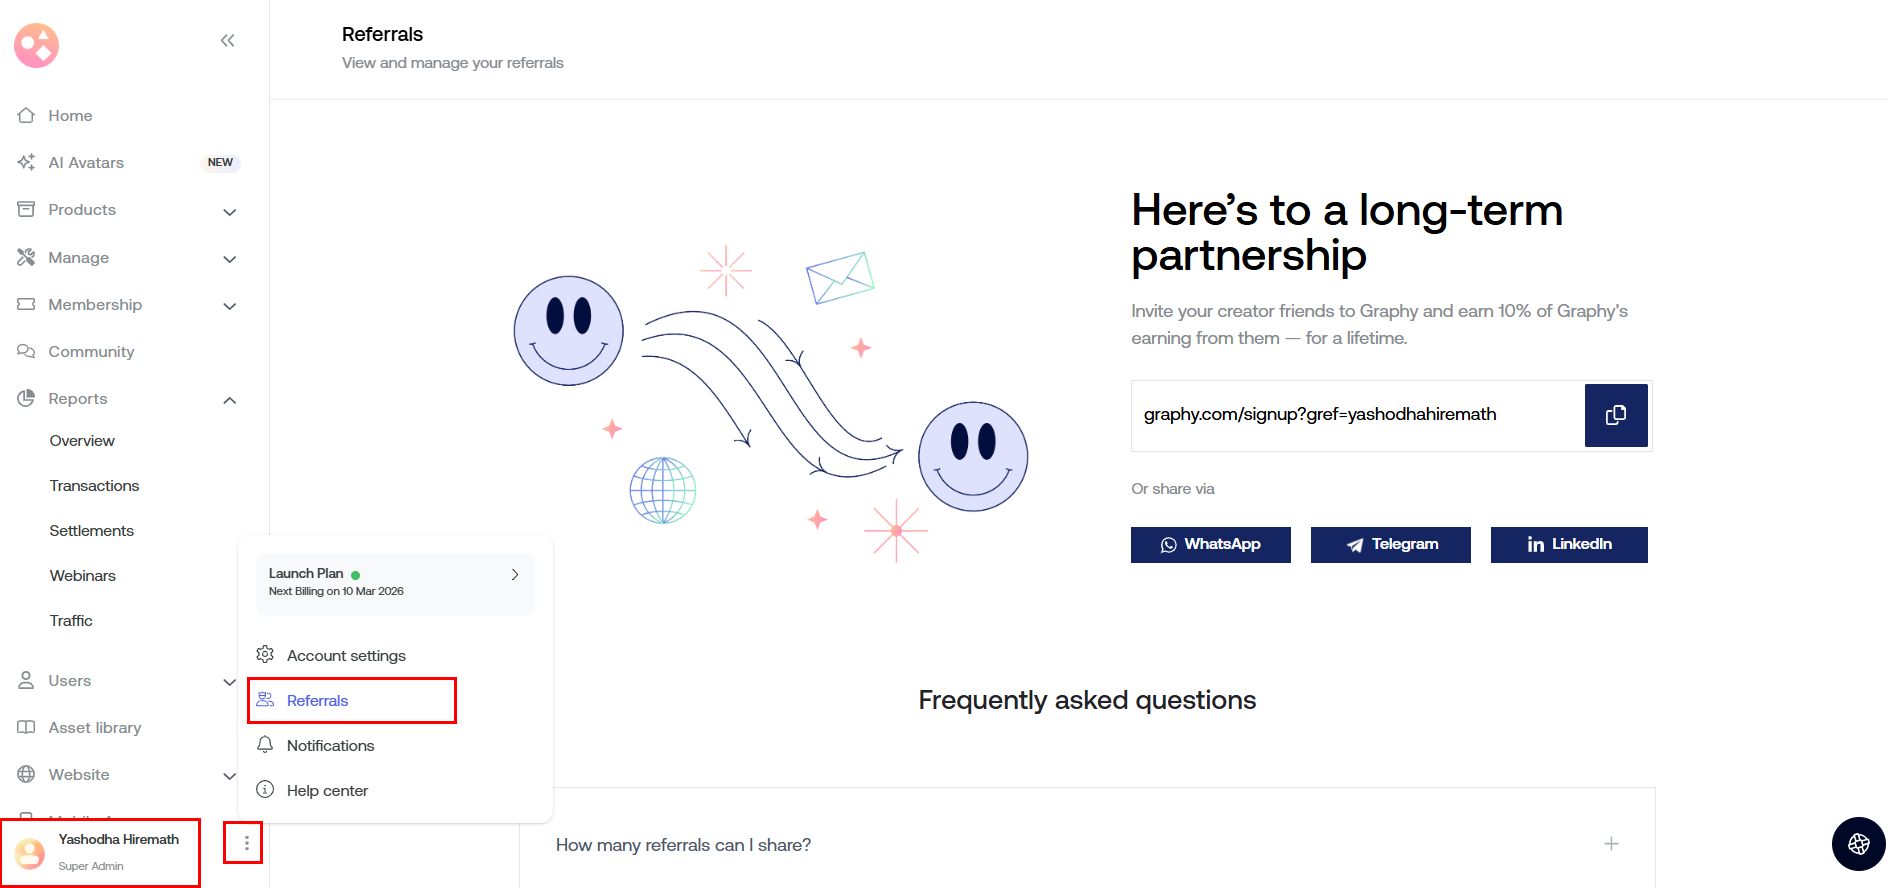This screenshot has height=888, width=1888.
Task: Open the three-dot menu beside Yashodha Hiremath
Action: tap(246, 843)
